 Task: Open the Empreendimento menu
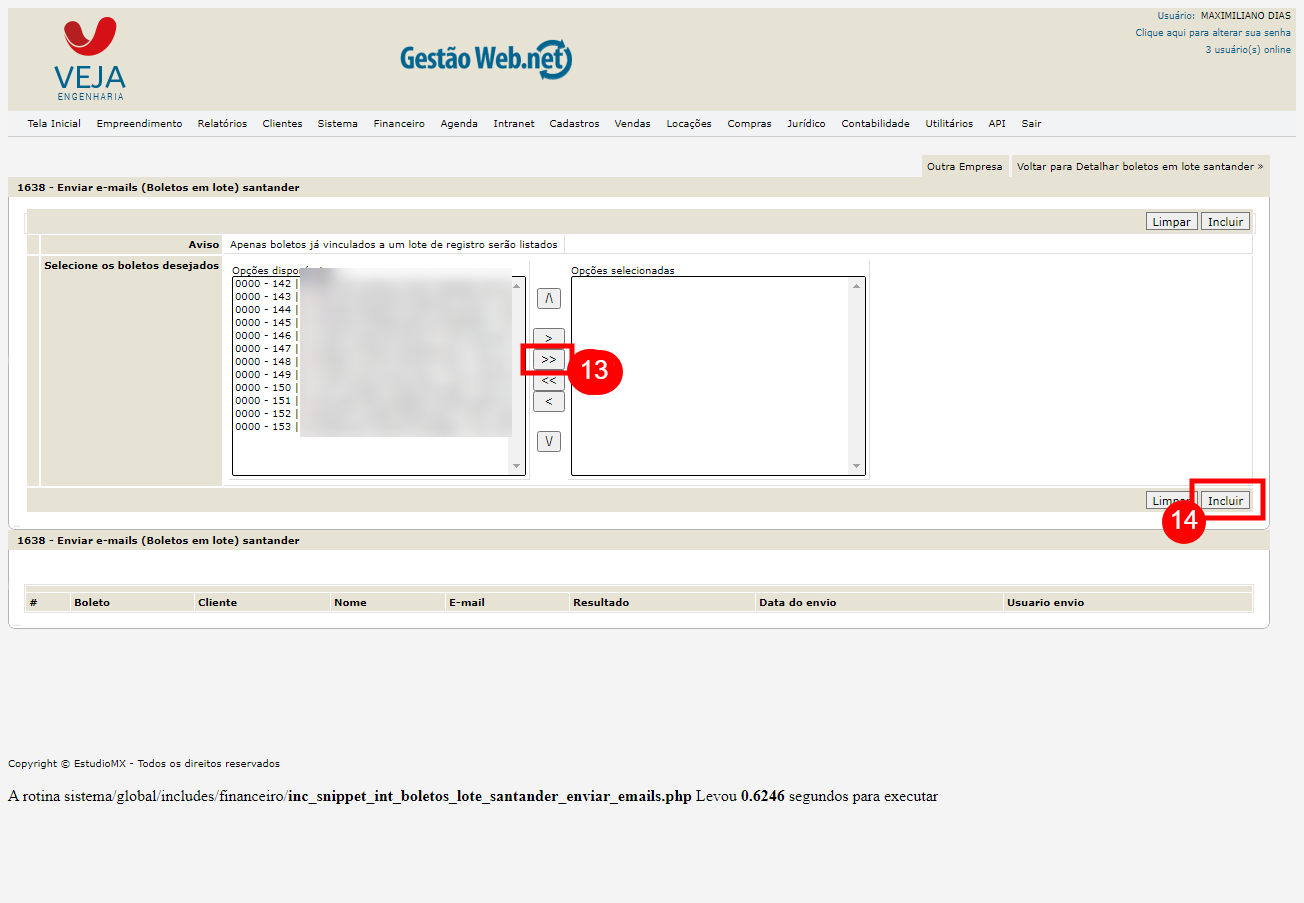[x=139, y=124]
